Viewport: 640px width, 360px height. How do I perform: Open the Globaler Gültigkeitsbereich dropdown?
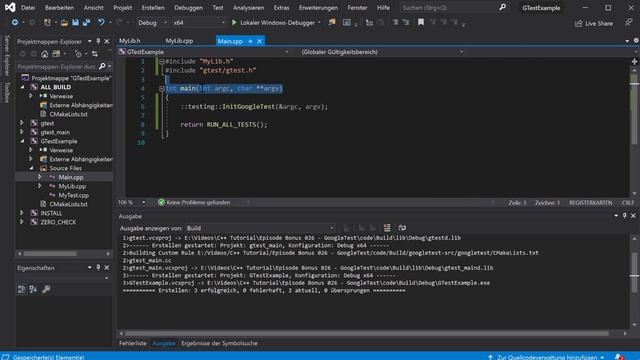[x=382, y=52]
